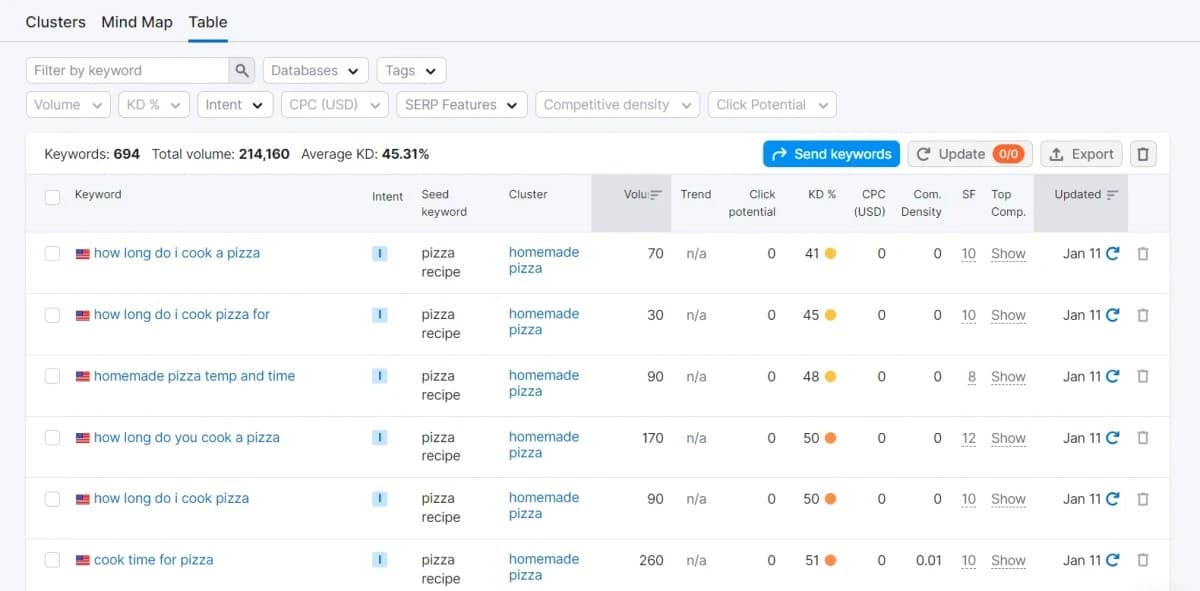This screenshot has height=591, width=1200.
Task: Click the Volume column sort icon
Action: 656,195
